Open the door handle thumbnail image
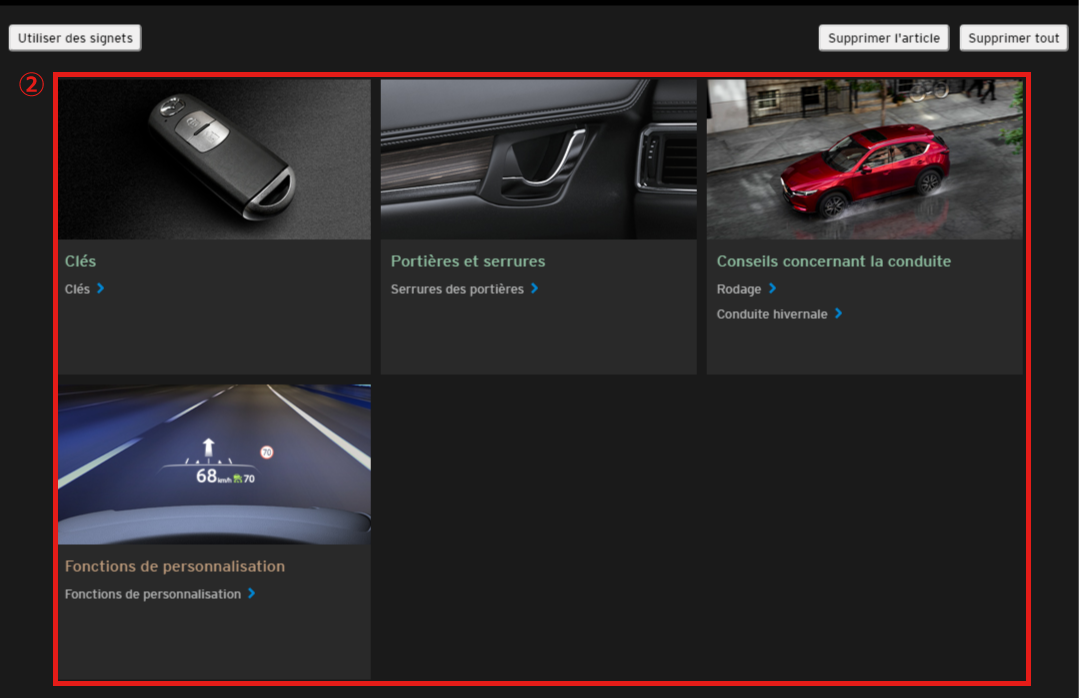 click(x=538, y=159)
